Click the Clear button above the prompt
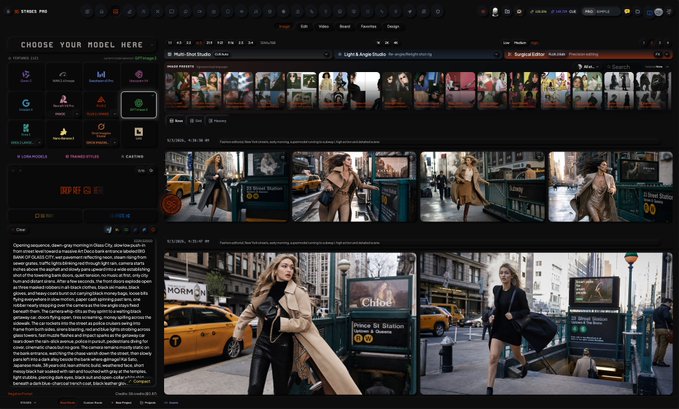The width and height of the screenshot is (679, 409). (x=19, y=230)
